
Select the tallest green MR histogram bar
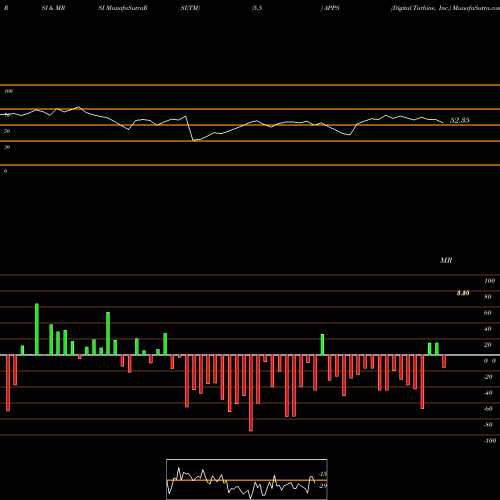[x=37, y=329]
